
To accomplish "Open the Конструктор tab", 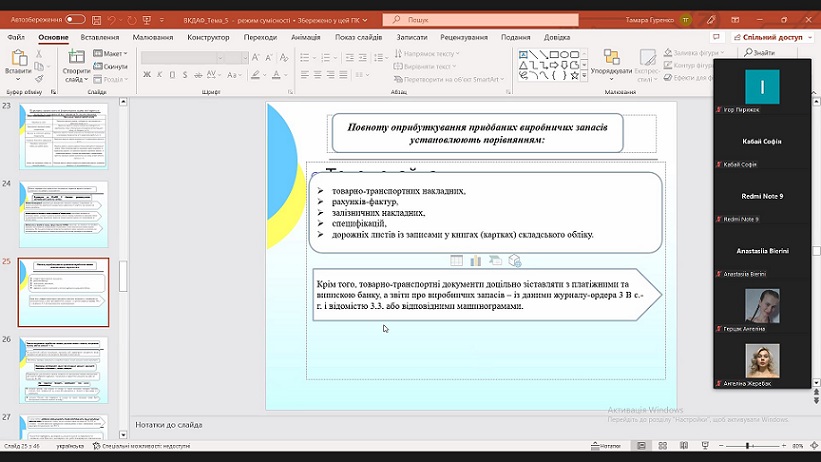I will (208, 37).
